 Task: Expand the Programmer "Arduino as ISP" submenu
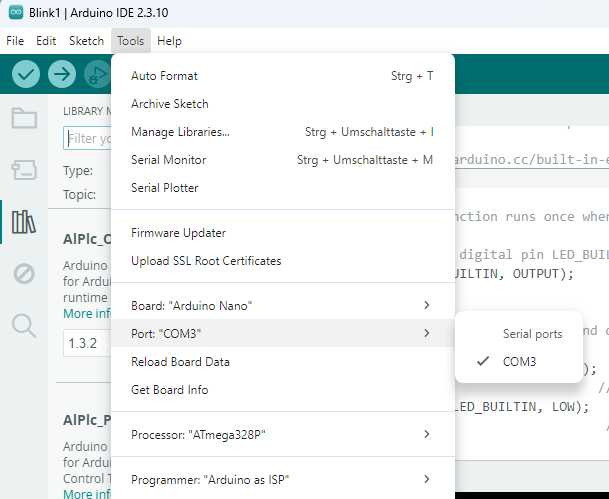[x=283, y=480]
